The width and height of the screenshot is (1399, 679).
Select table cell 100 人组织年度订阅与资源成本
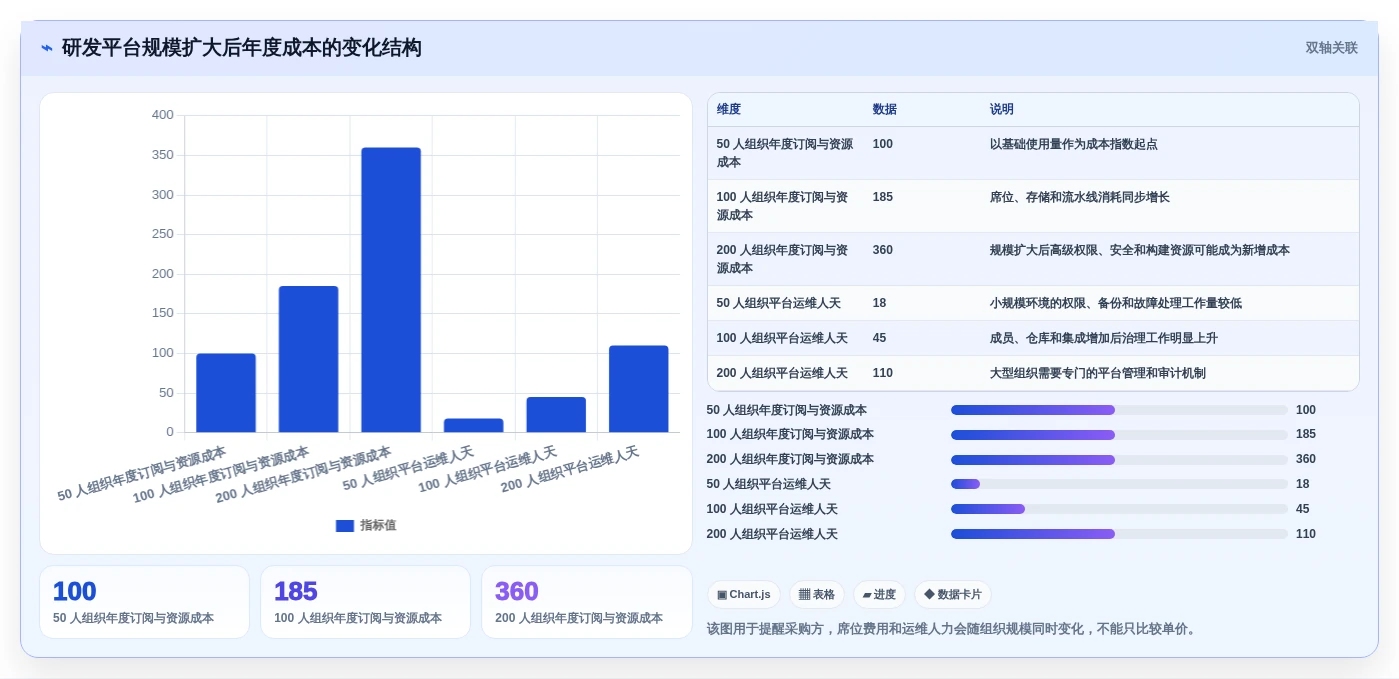click(x=786, y=206)
